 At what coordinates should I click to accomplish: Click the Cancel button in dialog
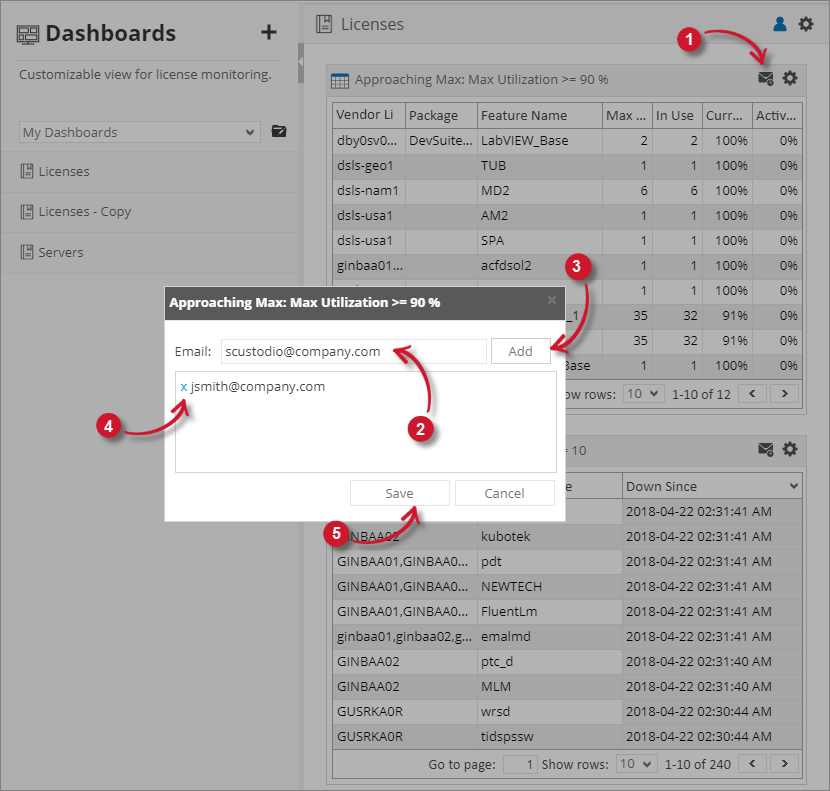pos(504,493)
